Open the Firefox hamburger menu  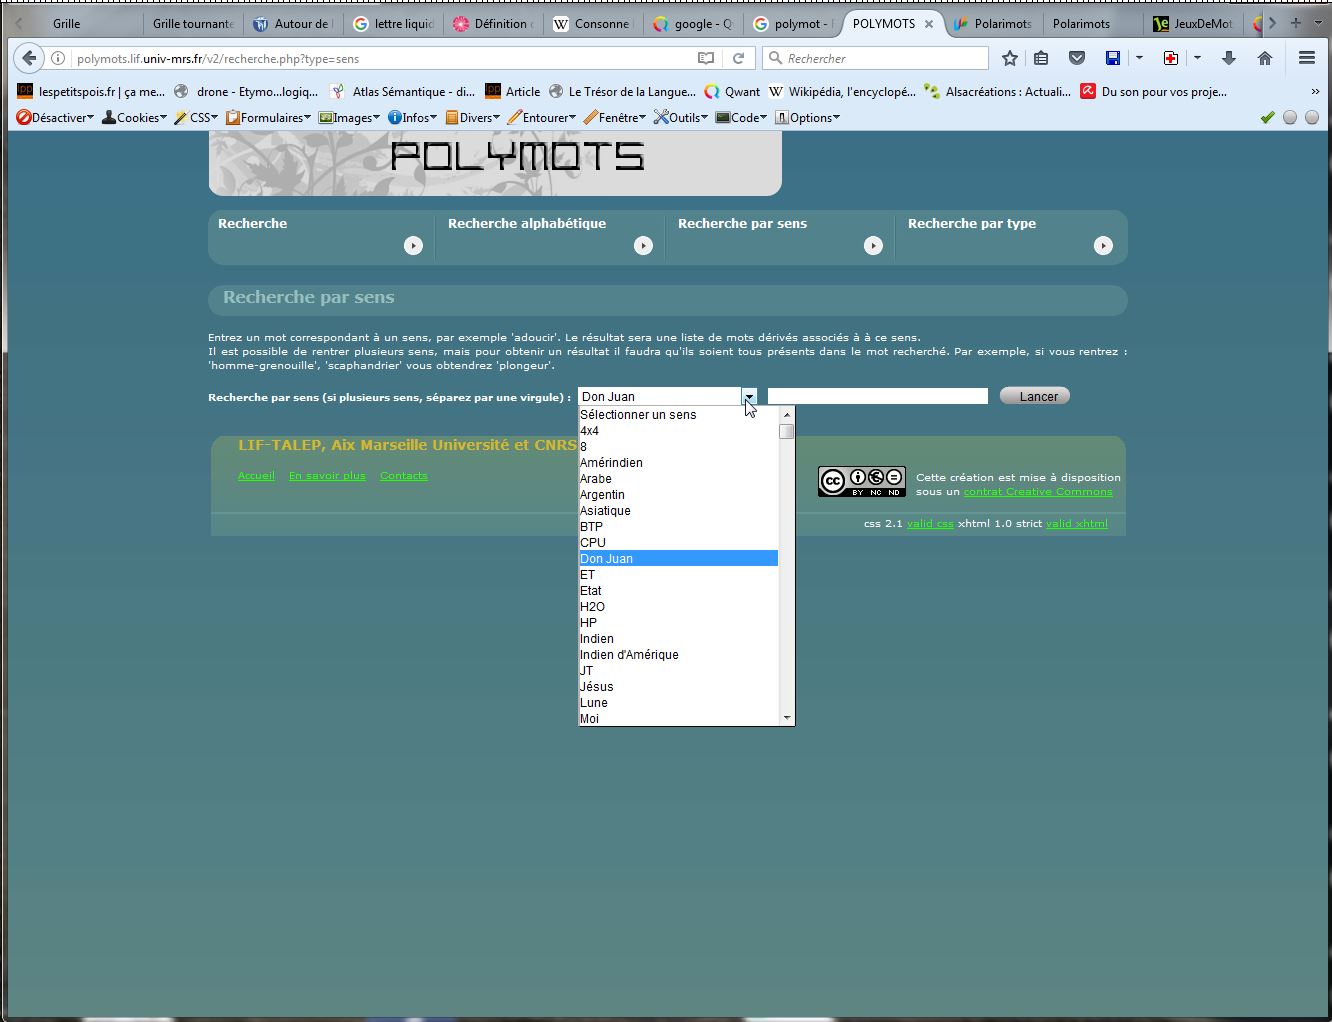(1307, 58)
